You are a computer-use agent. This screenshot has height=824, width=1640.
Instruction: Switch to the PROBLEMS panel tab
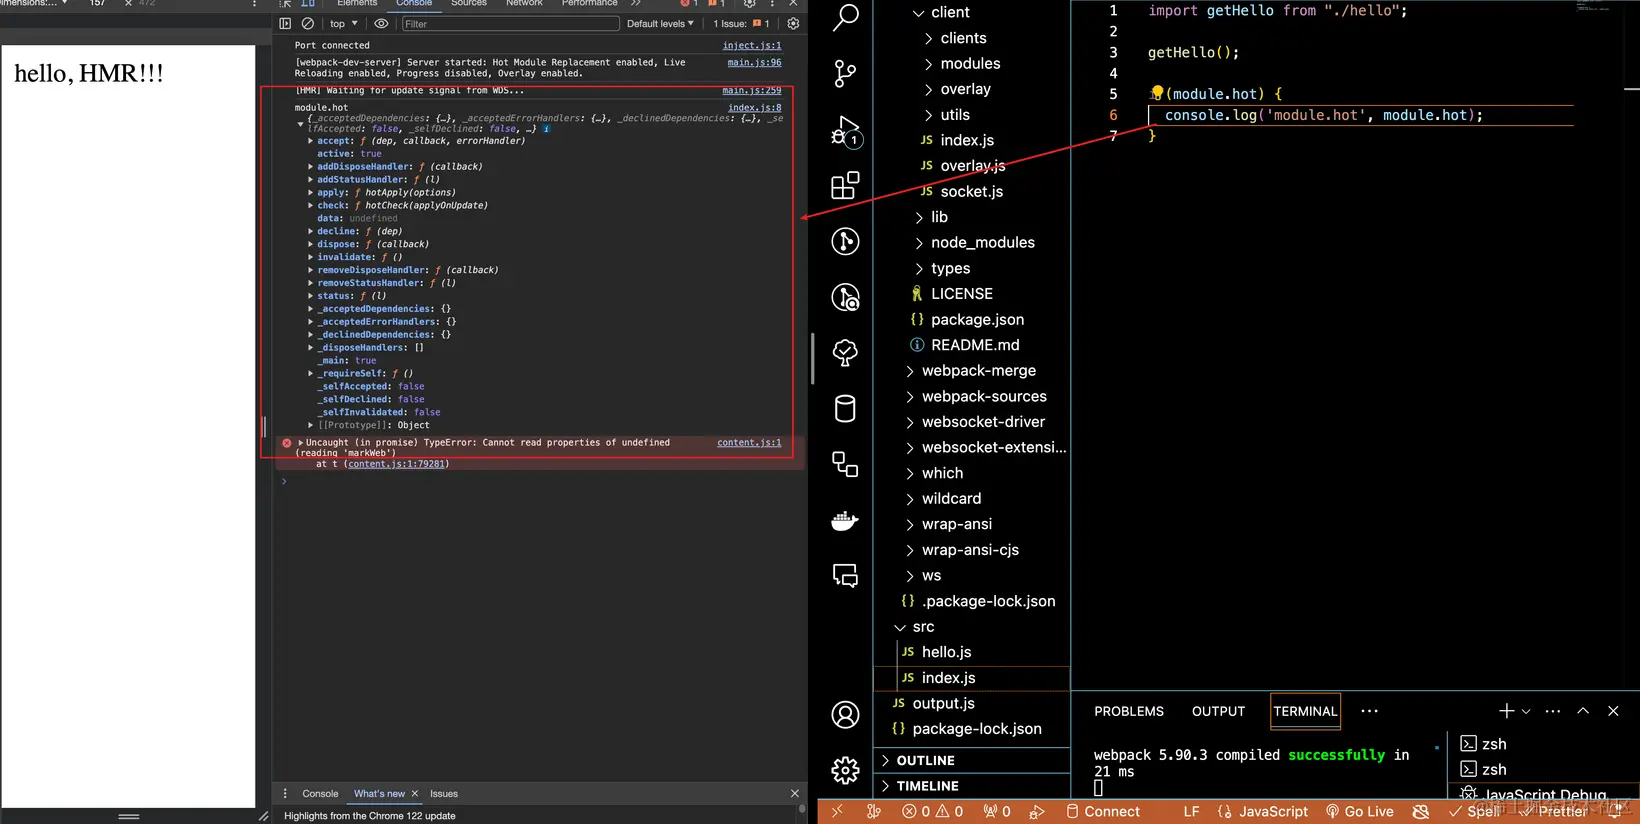click(x=1129, y=711)
